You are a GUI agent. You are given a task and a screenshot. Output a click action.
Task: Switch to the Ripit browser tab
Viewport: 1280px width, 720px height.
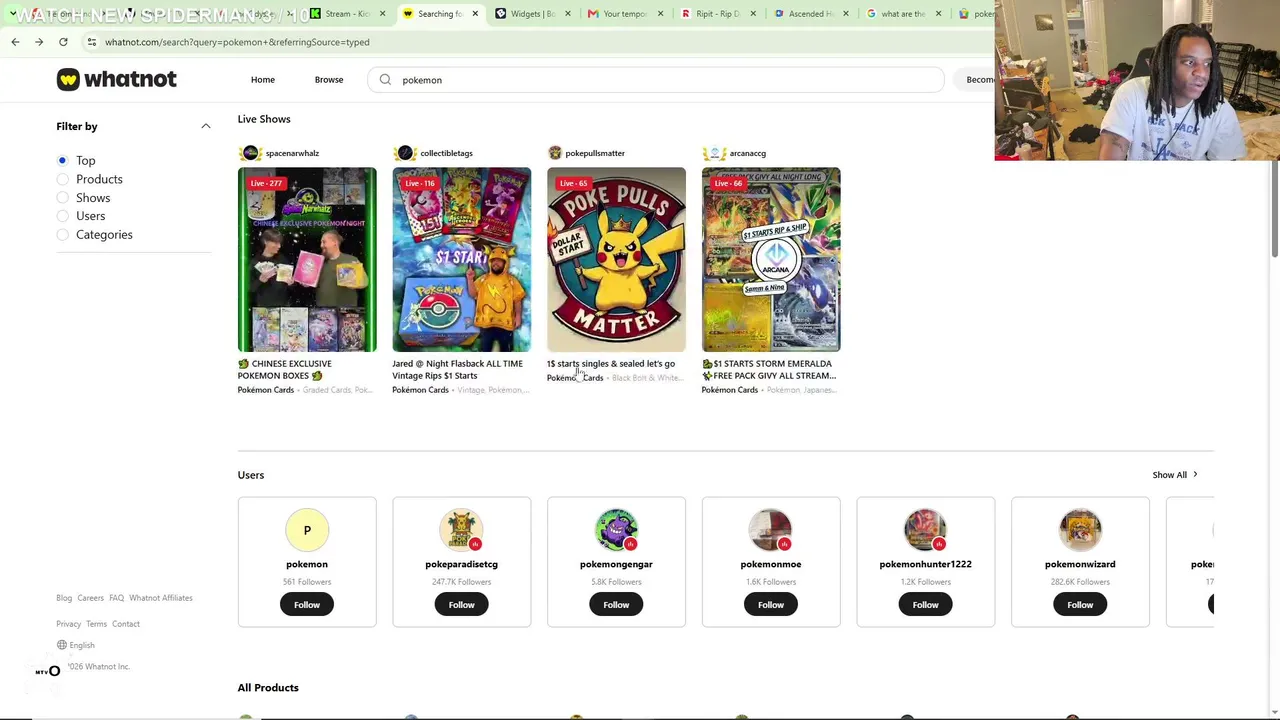click(717, 14)
